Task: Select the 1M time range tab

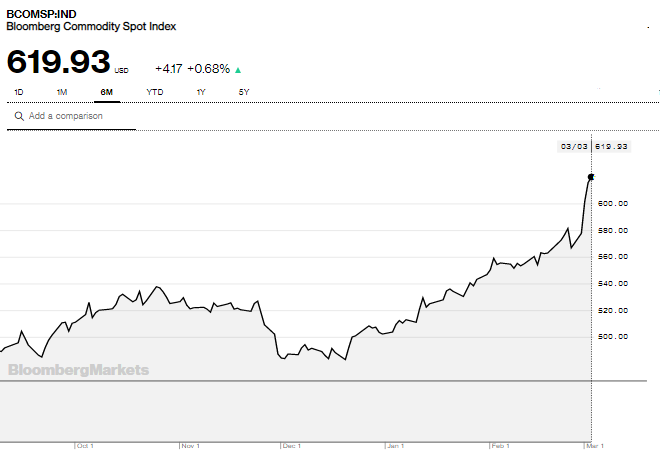Action: click(61, 92)
